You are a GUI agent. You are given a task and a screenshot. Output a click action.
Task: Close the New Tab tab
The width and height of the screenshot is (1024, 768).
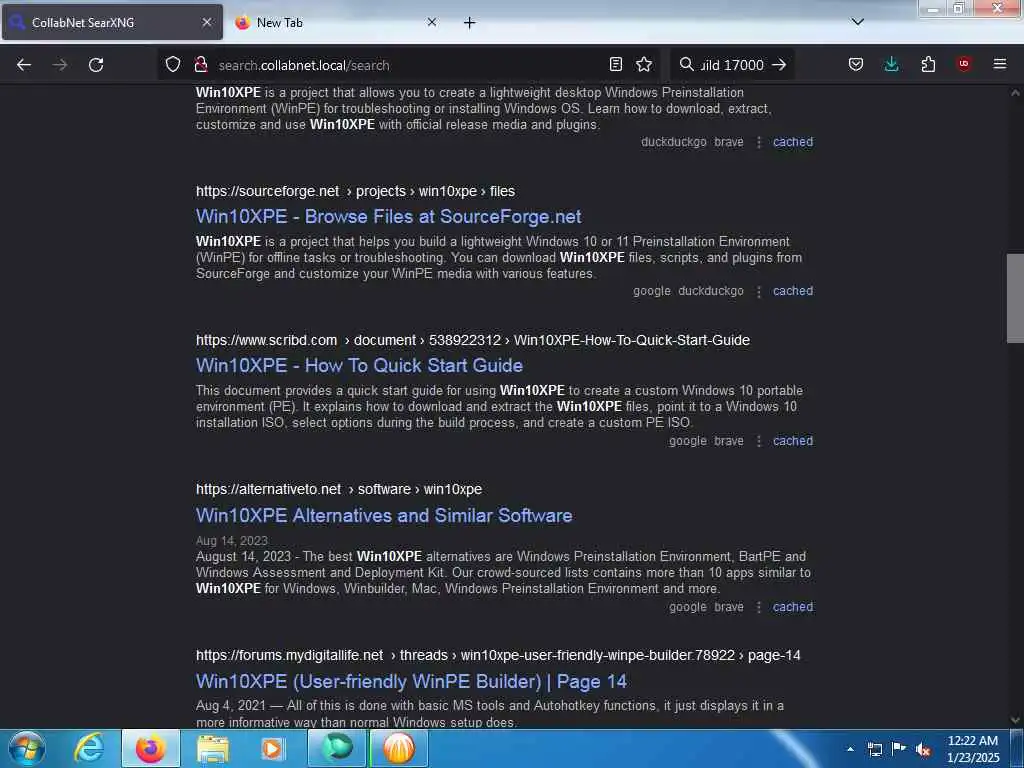432,22
